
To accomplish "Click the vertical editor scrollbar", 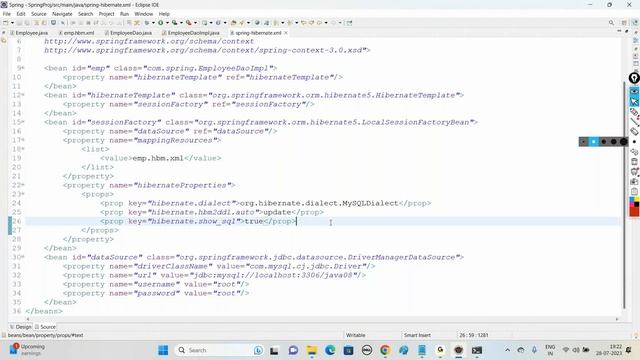I will point(624,195).
